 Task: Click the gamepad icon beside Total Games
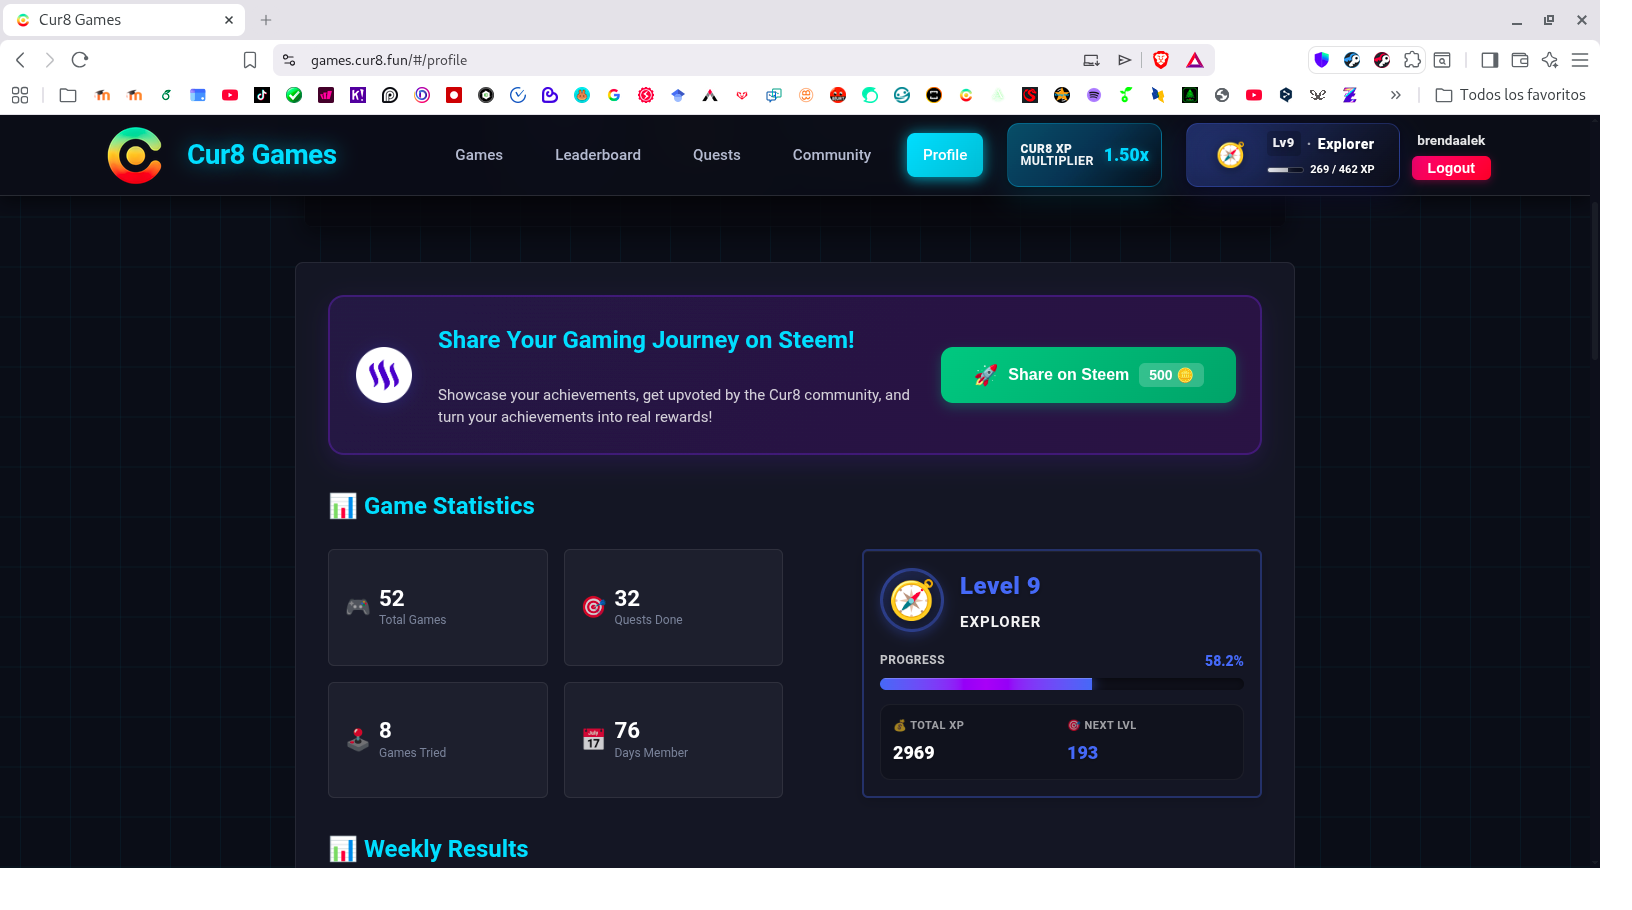click(357, 607)
